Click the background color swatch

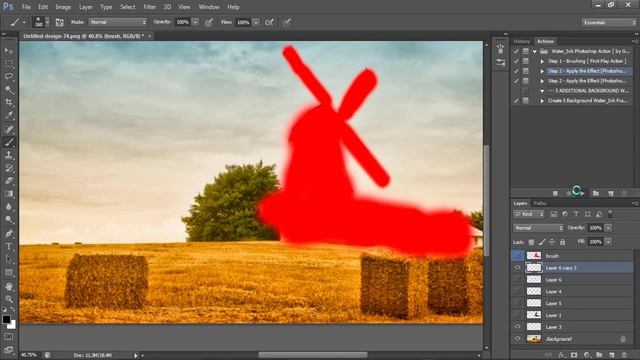[x=12, y=325]
